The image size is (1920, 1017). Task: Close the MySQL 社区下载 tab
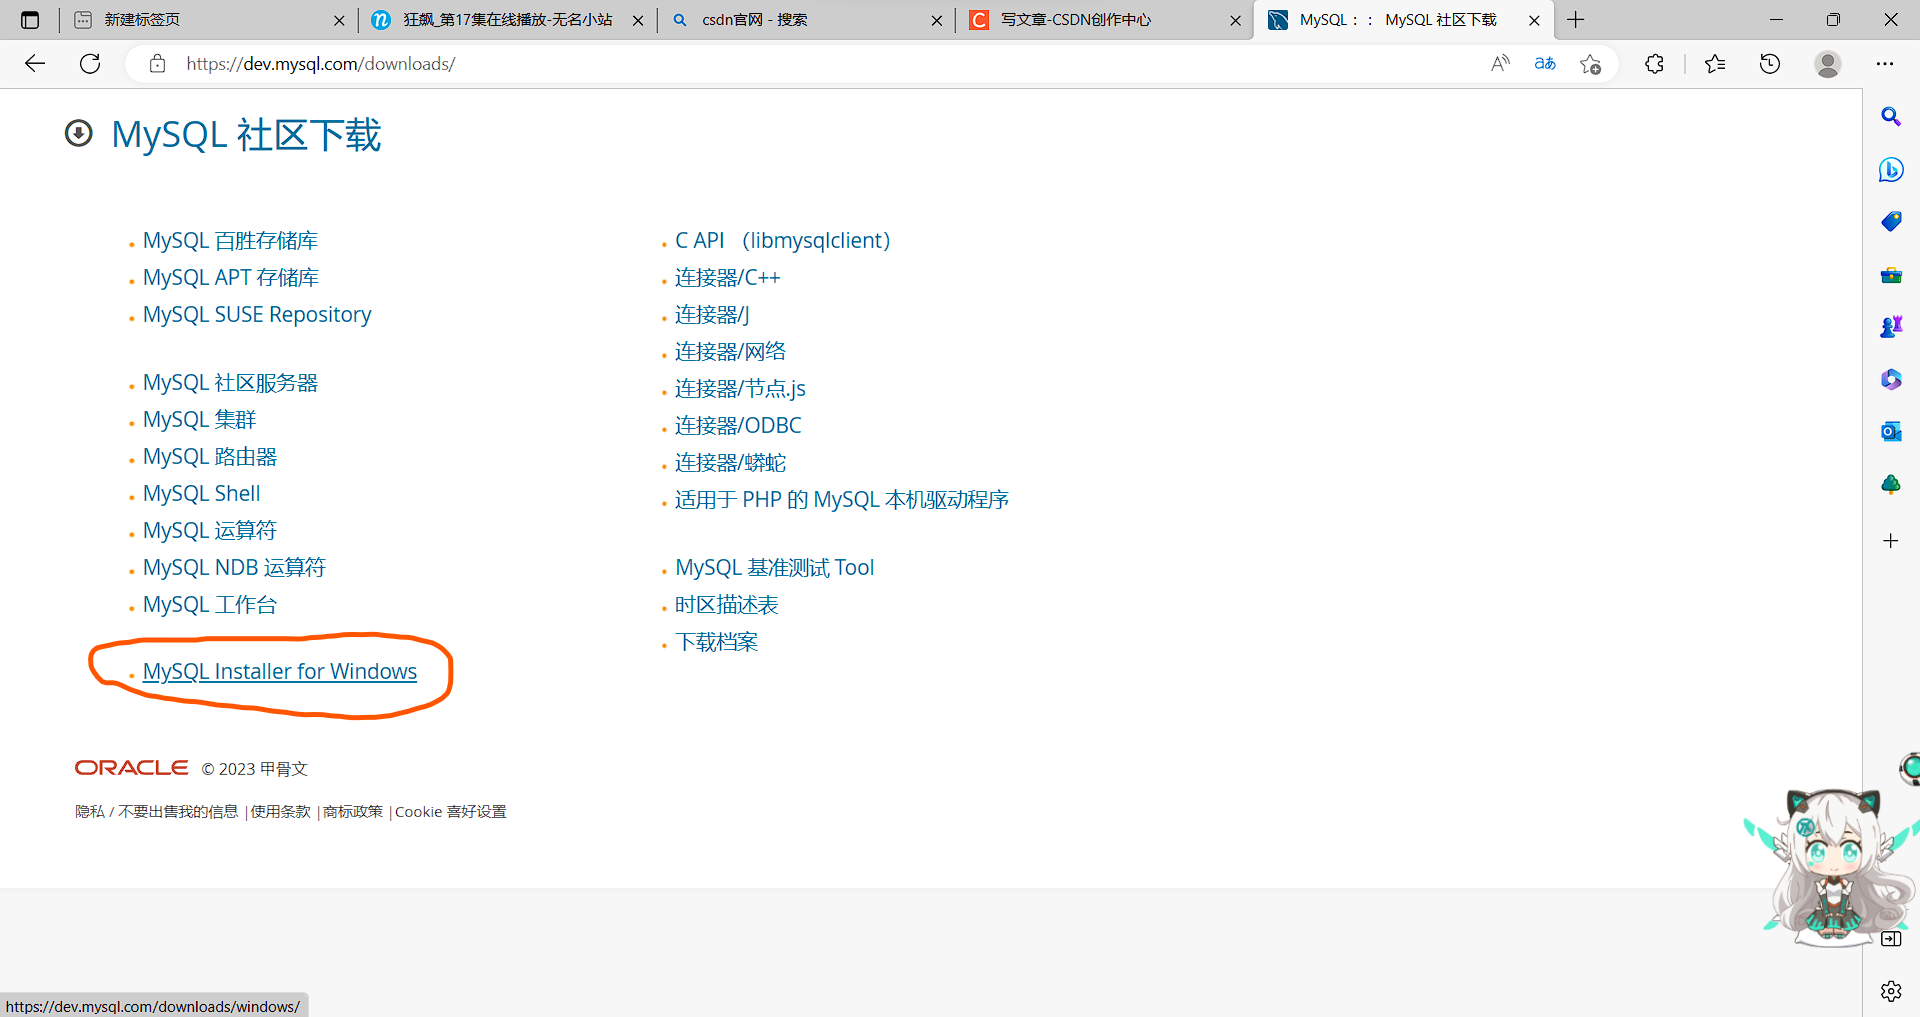point(1534,20)
